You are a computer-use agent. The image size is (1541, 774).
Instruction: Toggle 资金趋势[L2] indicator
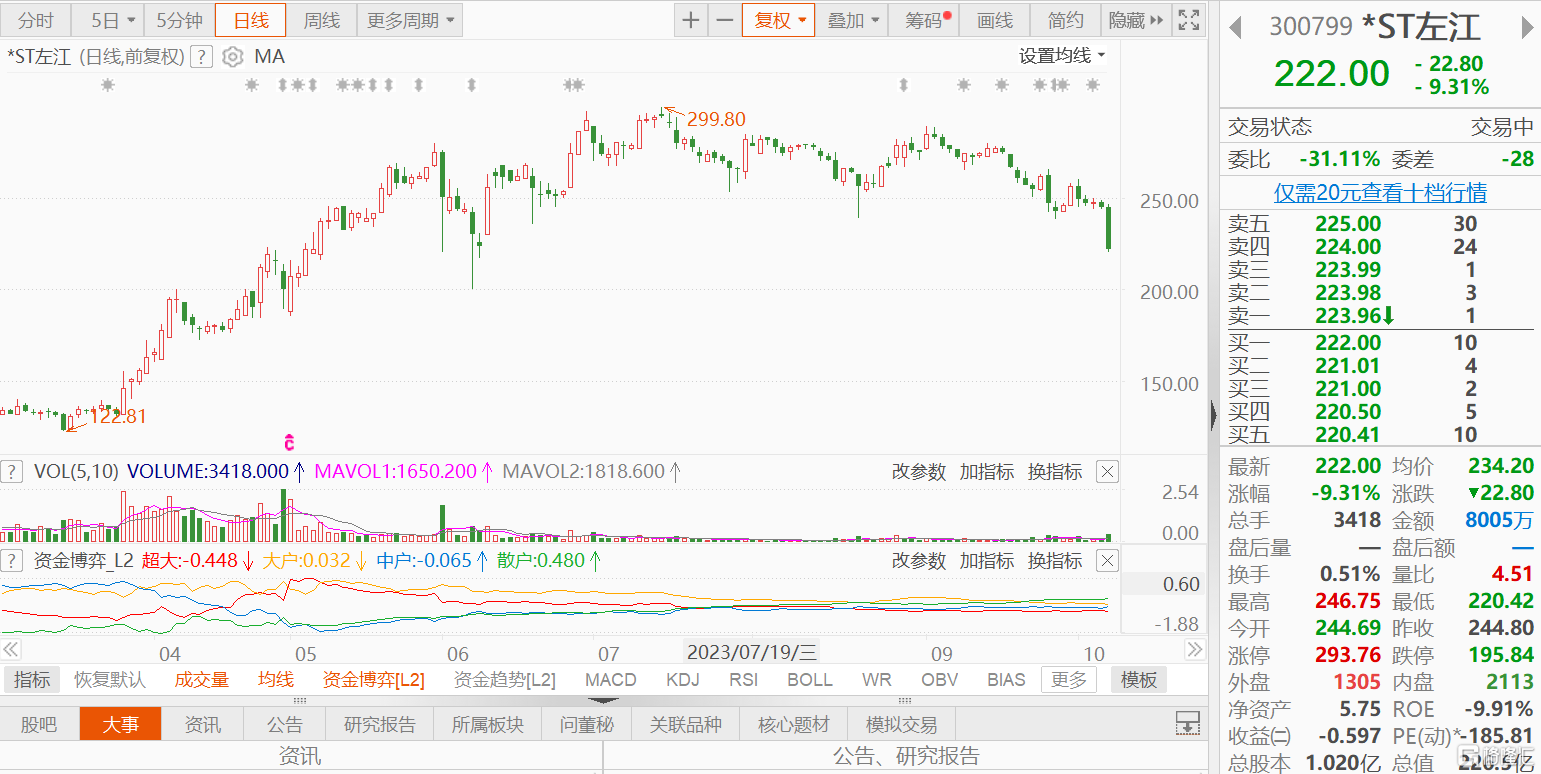[x=504, y=680]
